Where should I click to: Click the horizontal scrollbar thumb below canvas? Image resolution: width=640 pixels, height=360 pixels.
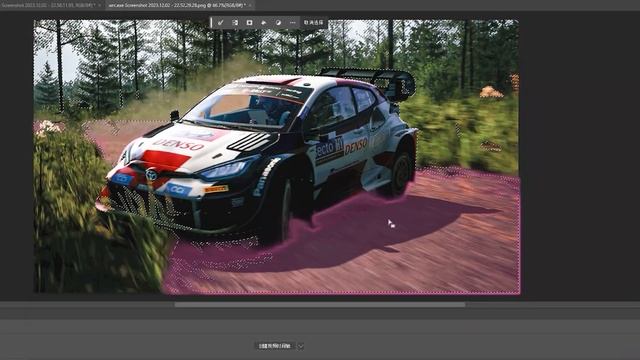point(320,304)
